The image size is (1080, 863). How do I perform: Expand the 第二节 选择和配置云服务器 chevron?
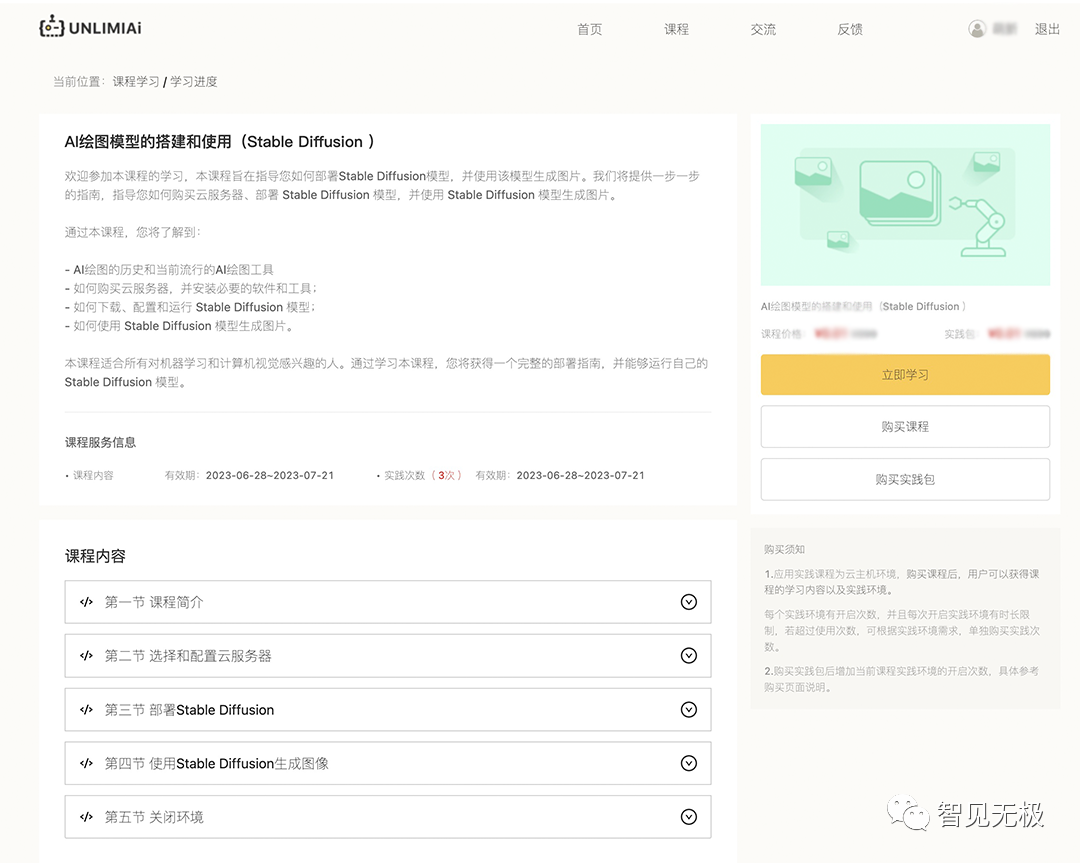(x=688, y=656)
